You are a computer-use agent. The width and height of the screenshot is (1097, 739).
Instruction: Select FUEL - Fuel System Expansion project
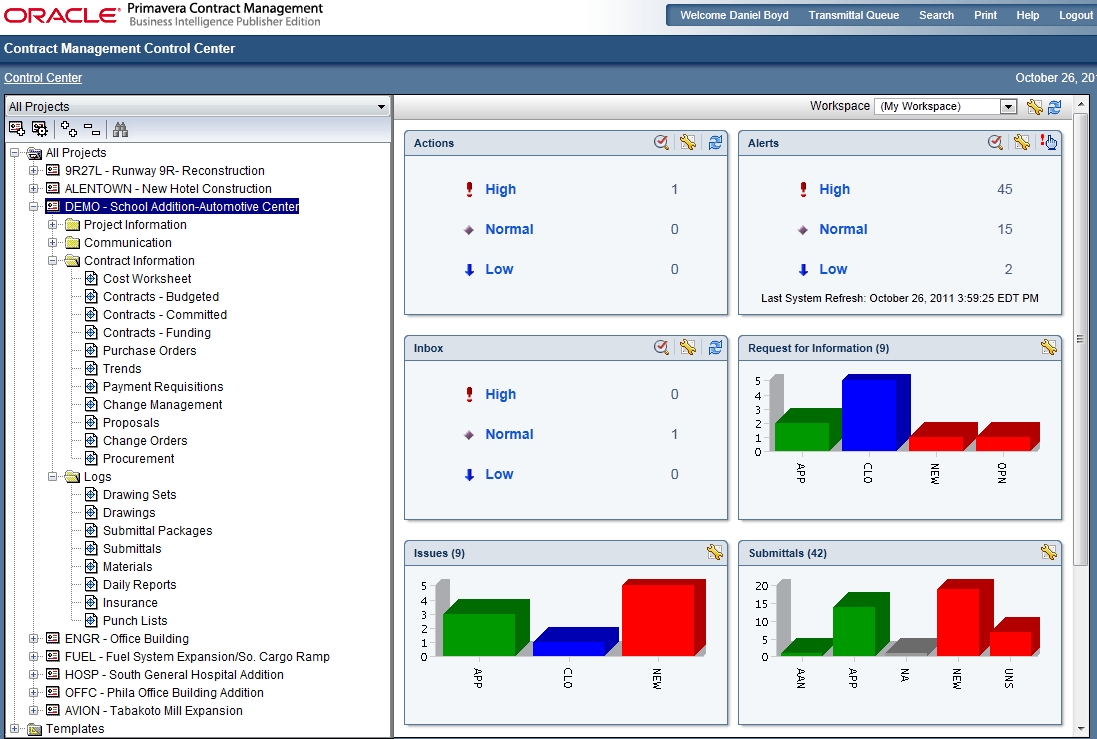(197, 656)
